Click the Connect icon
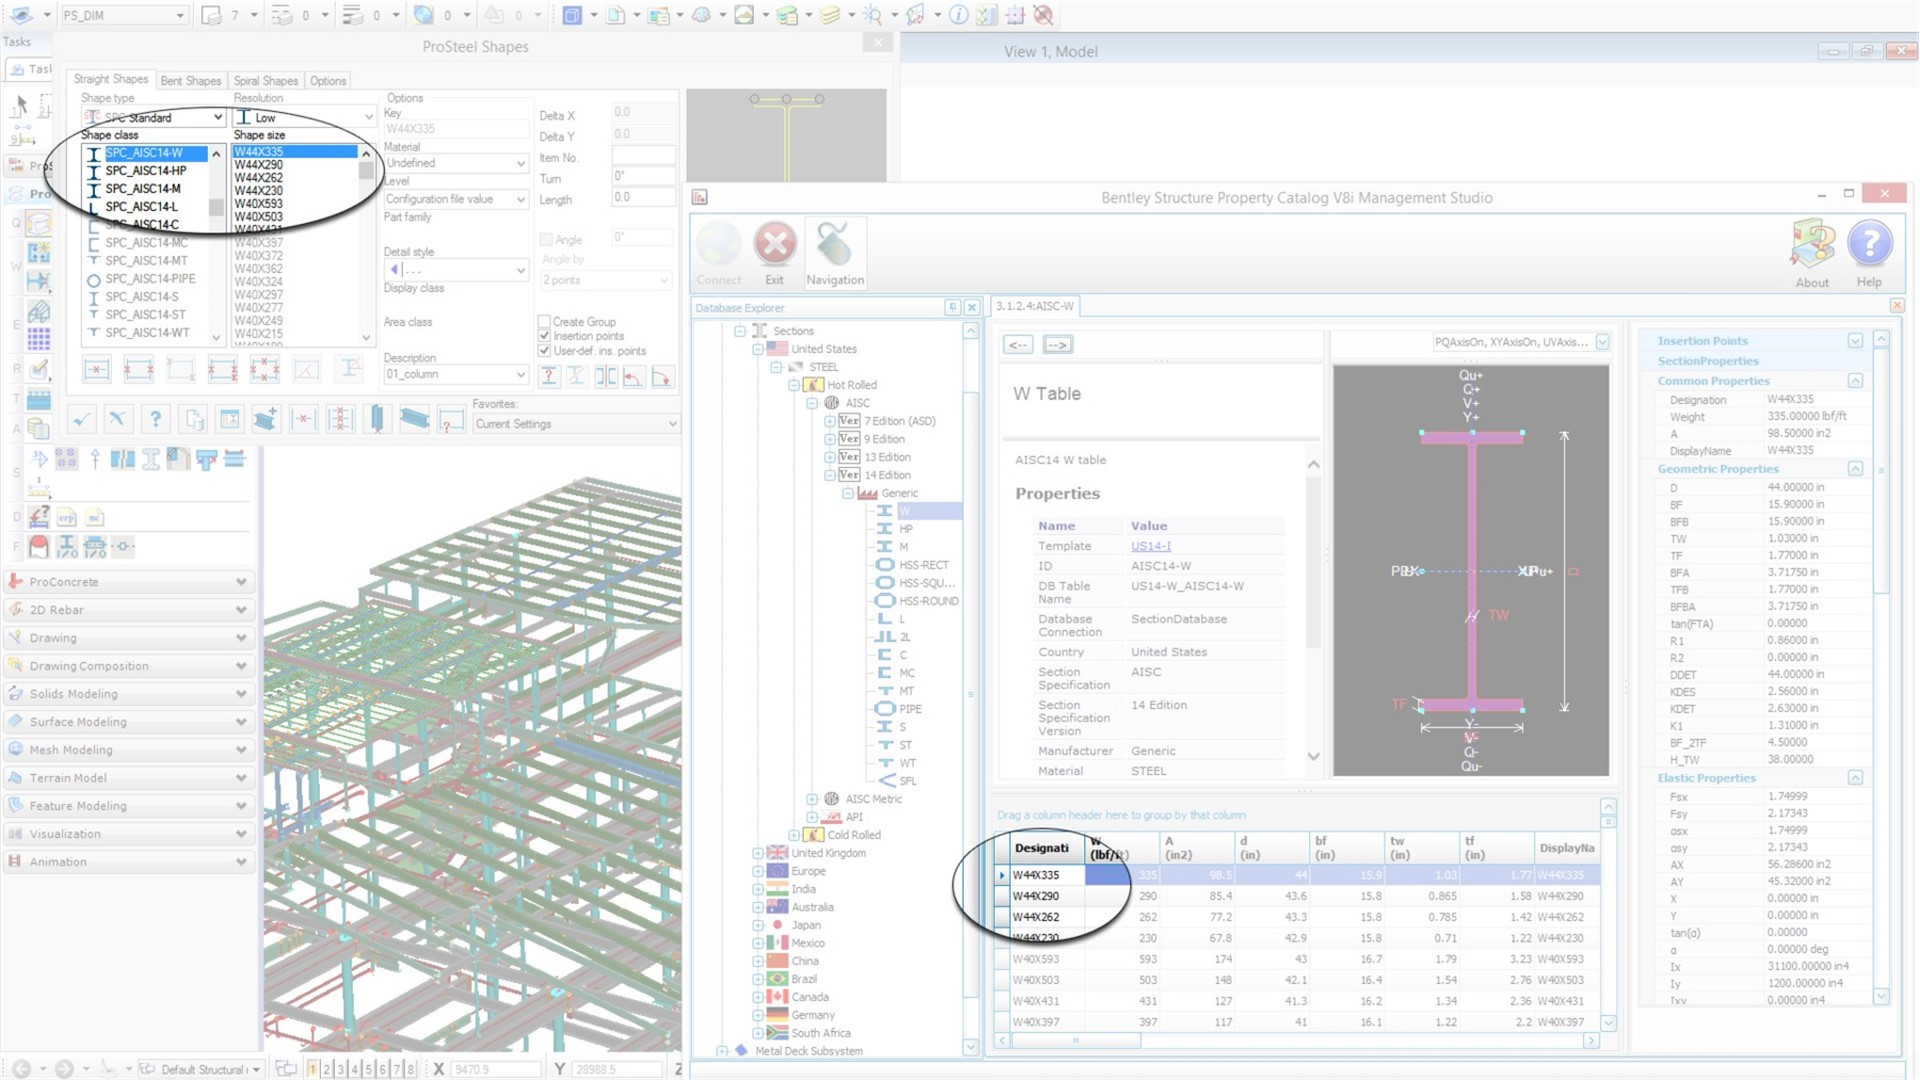Viewport: 1920px width, 1080px height. (718, 244)
